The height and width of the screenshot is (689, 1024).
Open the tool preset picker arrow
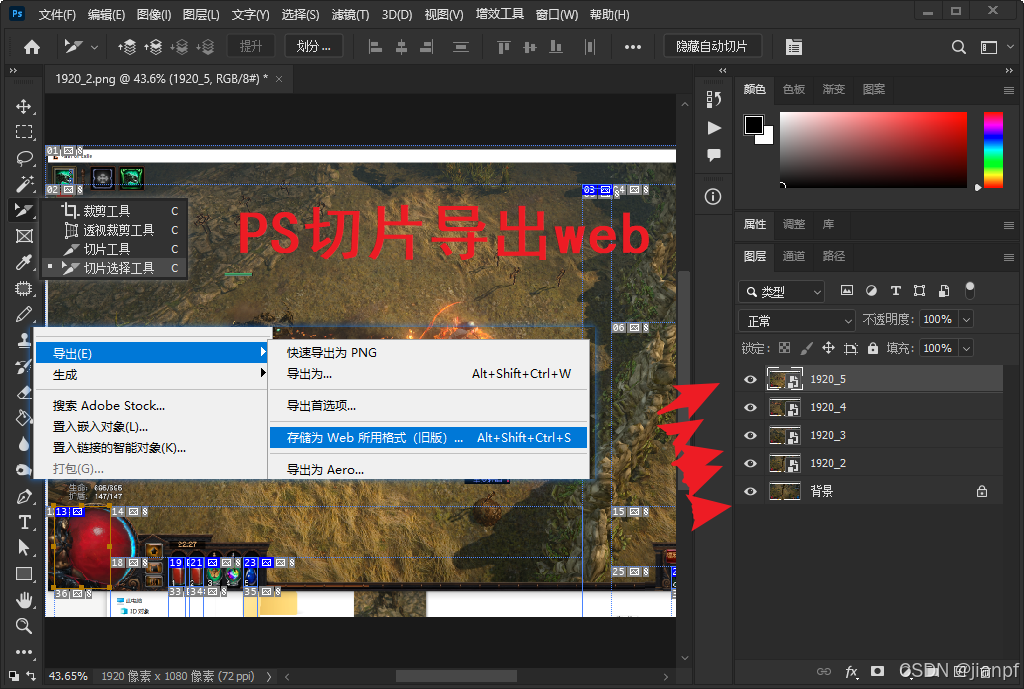tap(94, 47)
